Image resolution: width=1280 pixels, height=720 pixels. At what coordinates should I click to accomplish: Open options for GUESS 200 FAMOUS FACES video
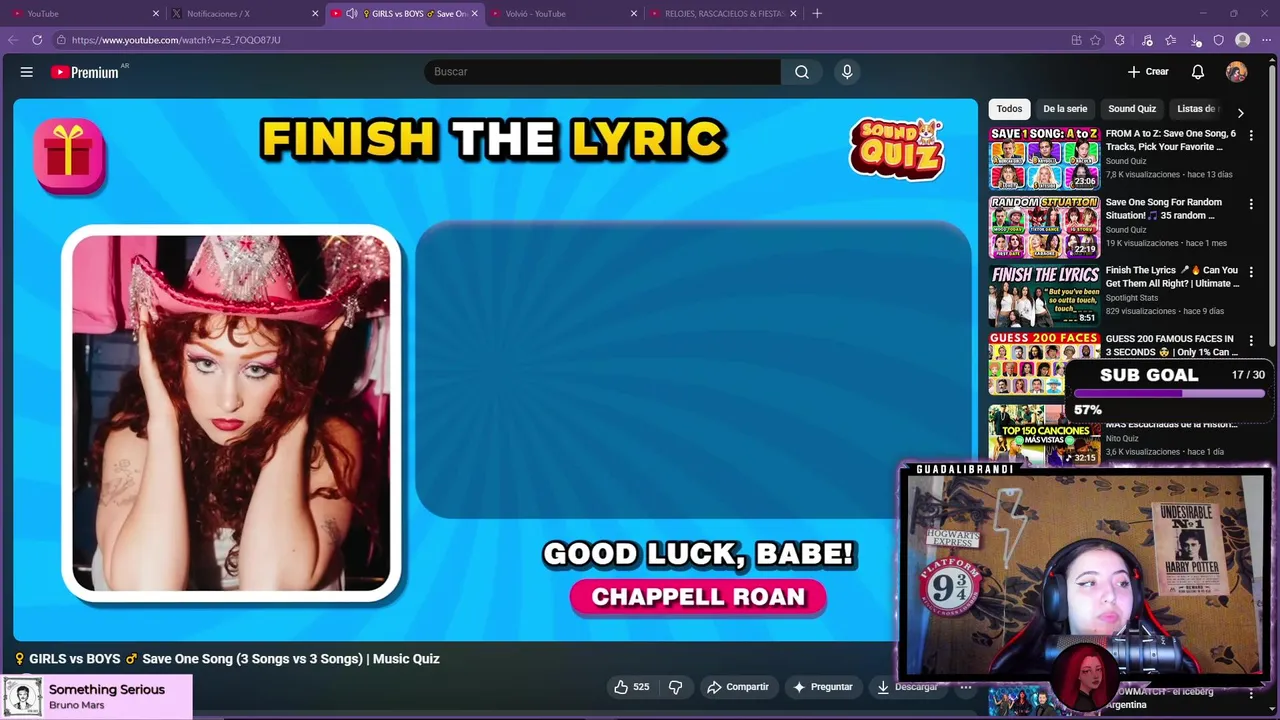1251,340
